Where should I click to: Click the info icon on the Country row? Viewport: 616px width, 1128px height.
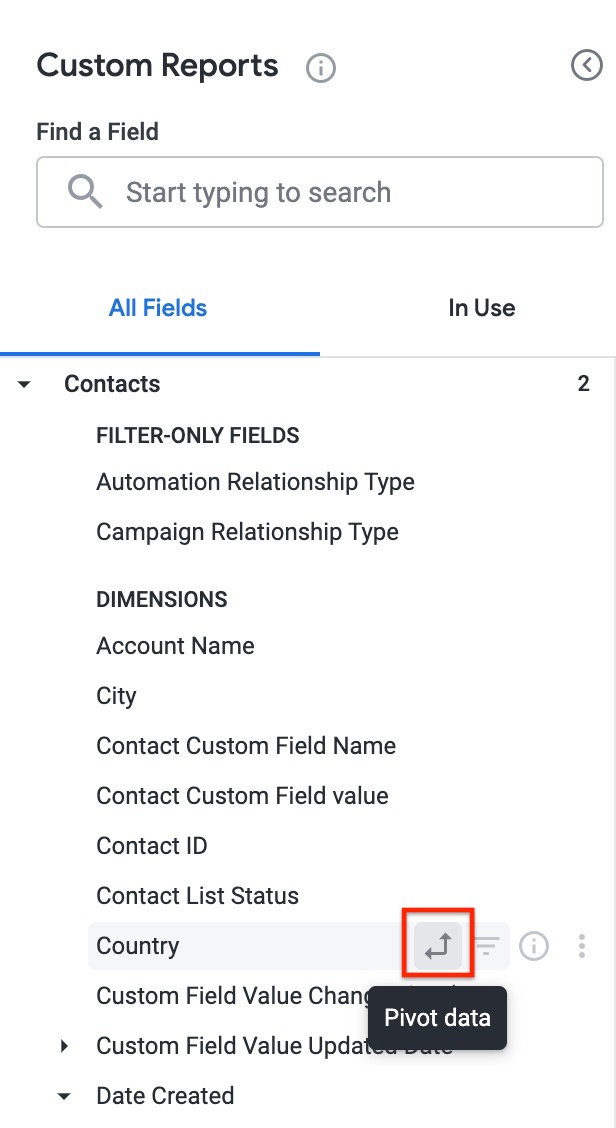click(x=534, y=945)
